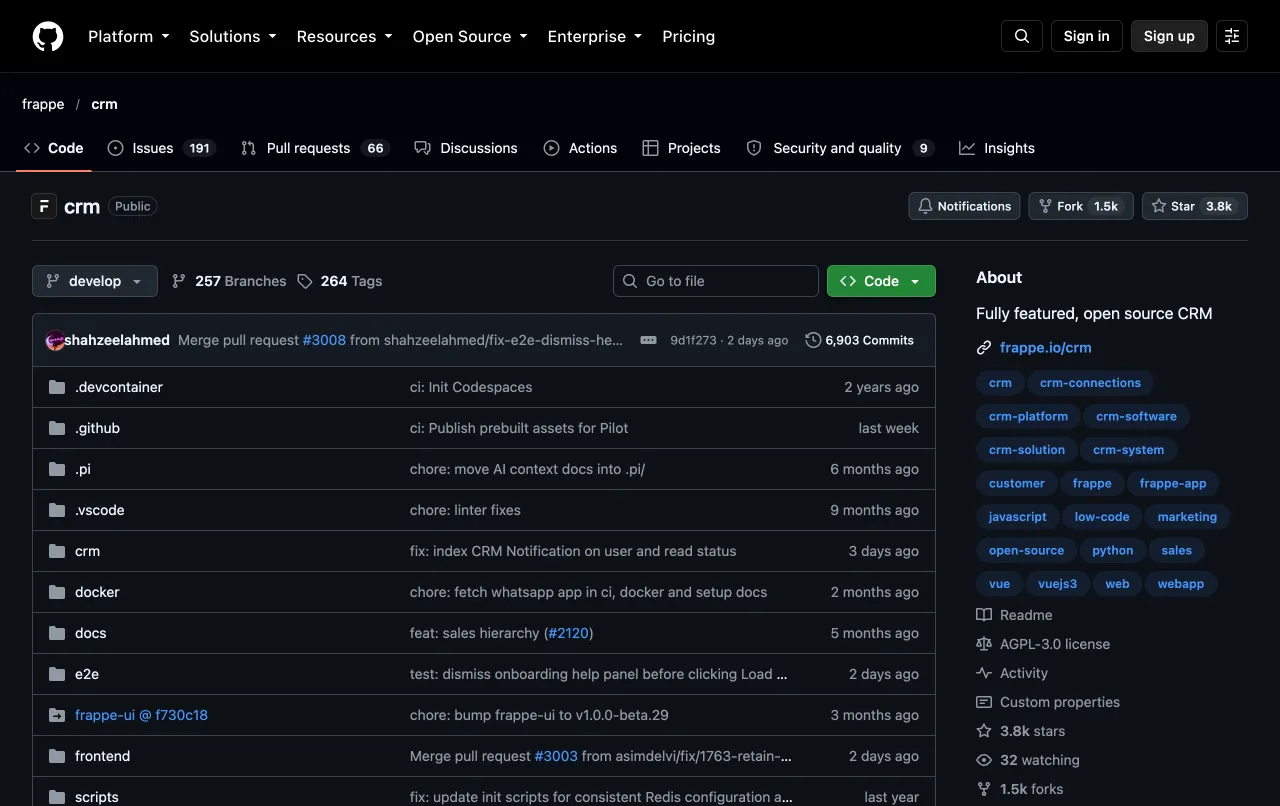
Task: Open the develop branch dropdown
Action: tap(95, 281)
